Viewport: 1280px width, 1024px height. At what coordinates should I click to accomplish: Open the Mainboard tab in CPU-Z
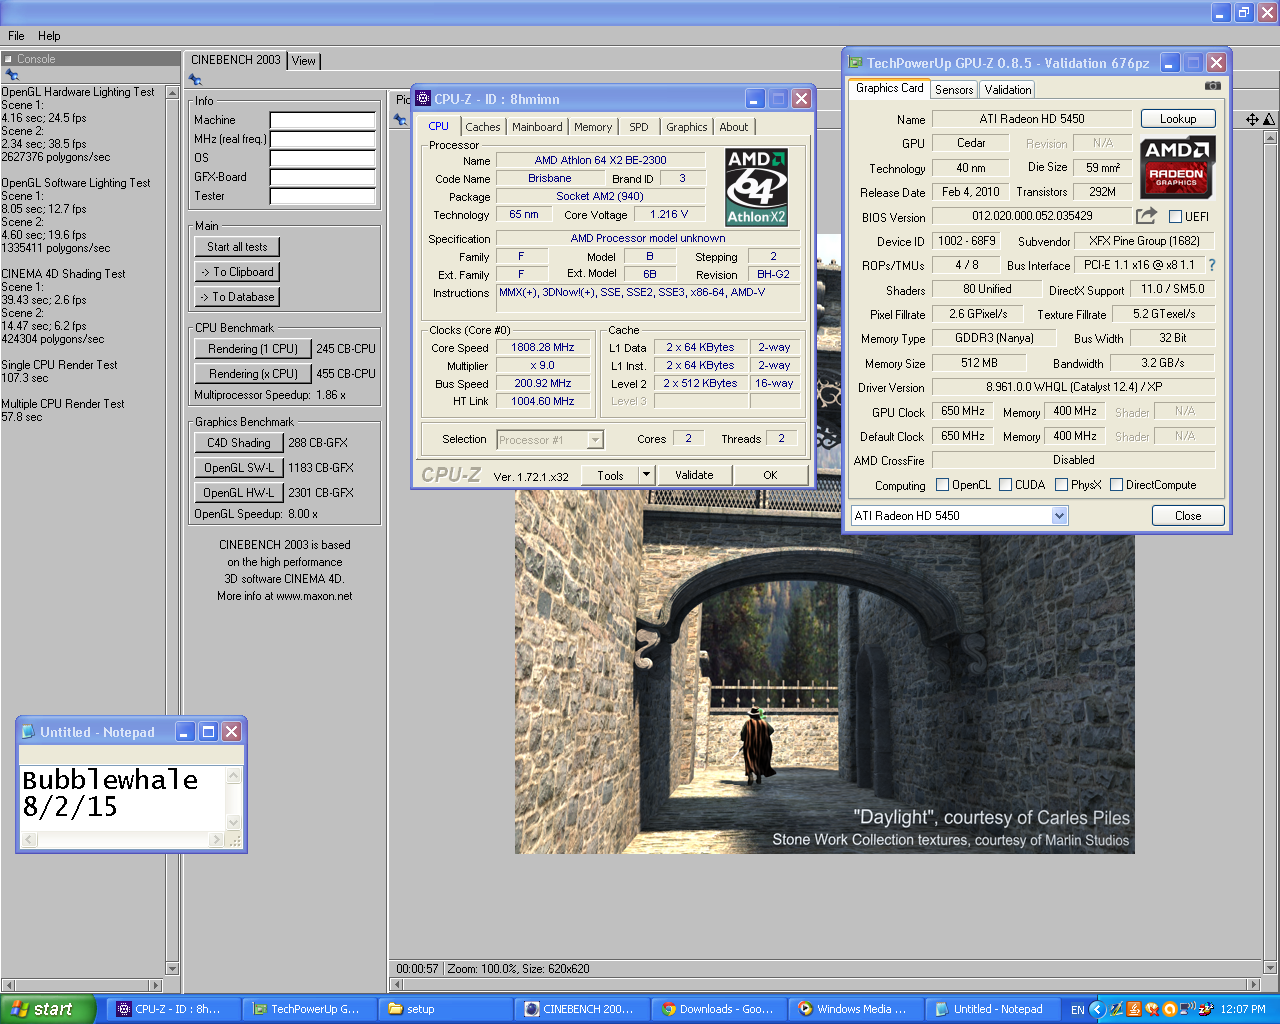click(x=537, y=127)
